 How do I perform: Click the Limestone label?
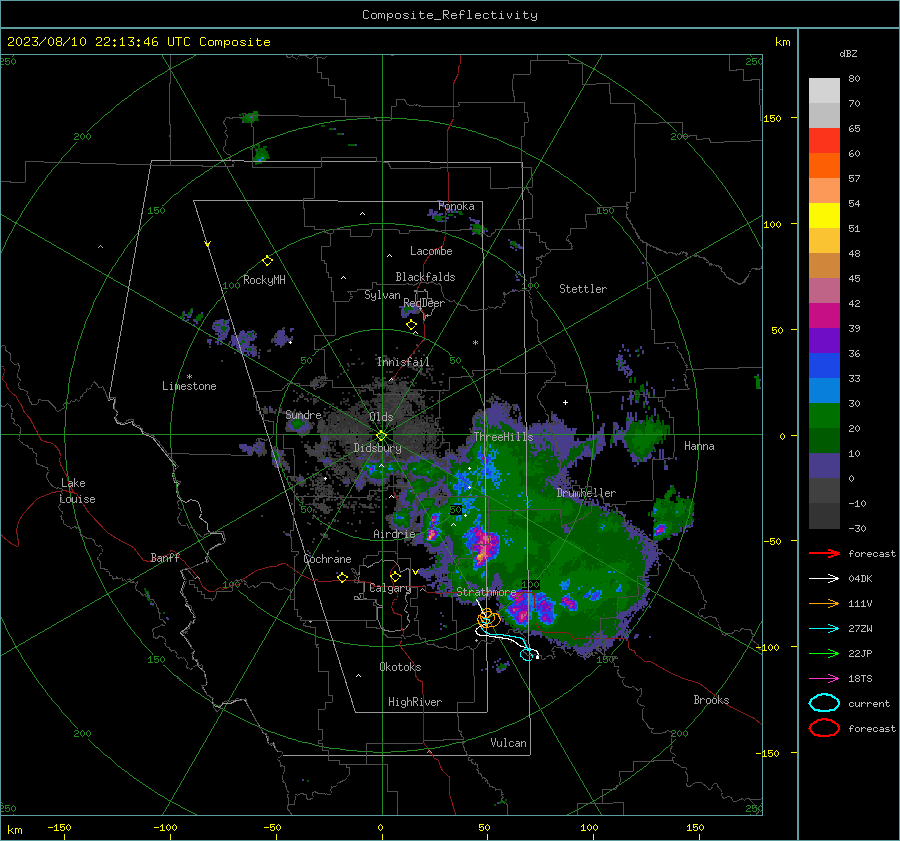coord(189,386)
